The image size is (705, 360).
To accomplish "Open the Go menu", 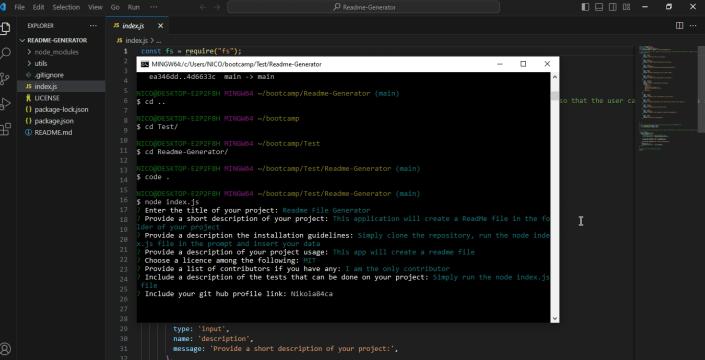I will 115,7.
